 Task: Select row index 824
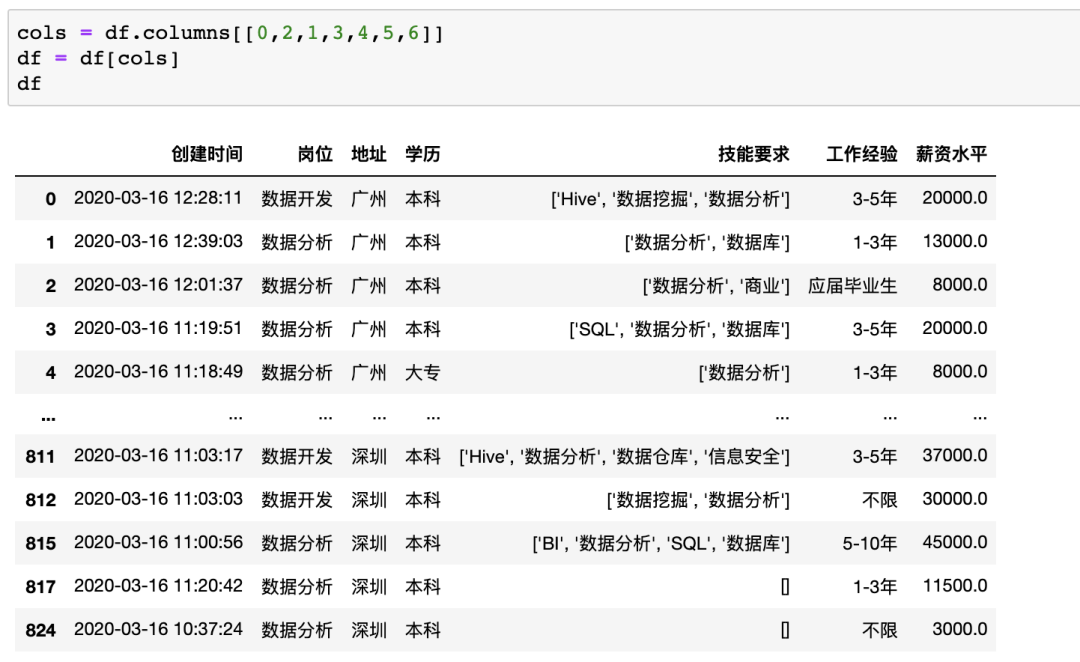click(41, 630)
